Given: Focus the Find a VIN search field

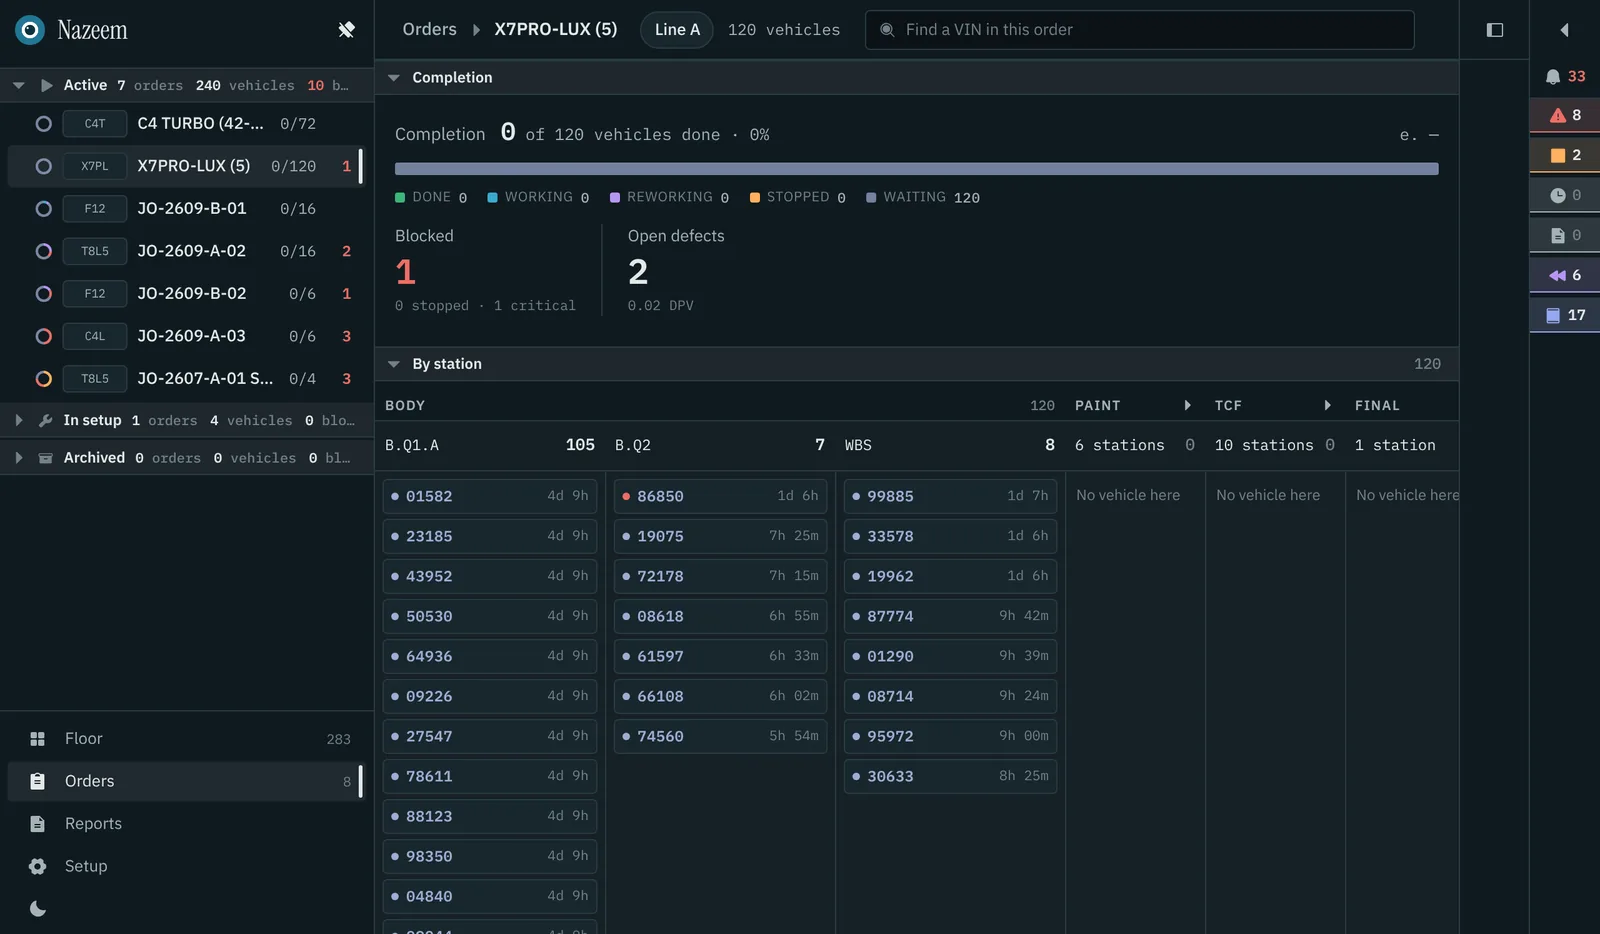Looking at the screenshot, I should pos(1140,30).
